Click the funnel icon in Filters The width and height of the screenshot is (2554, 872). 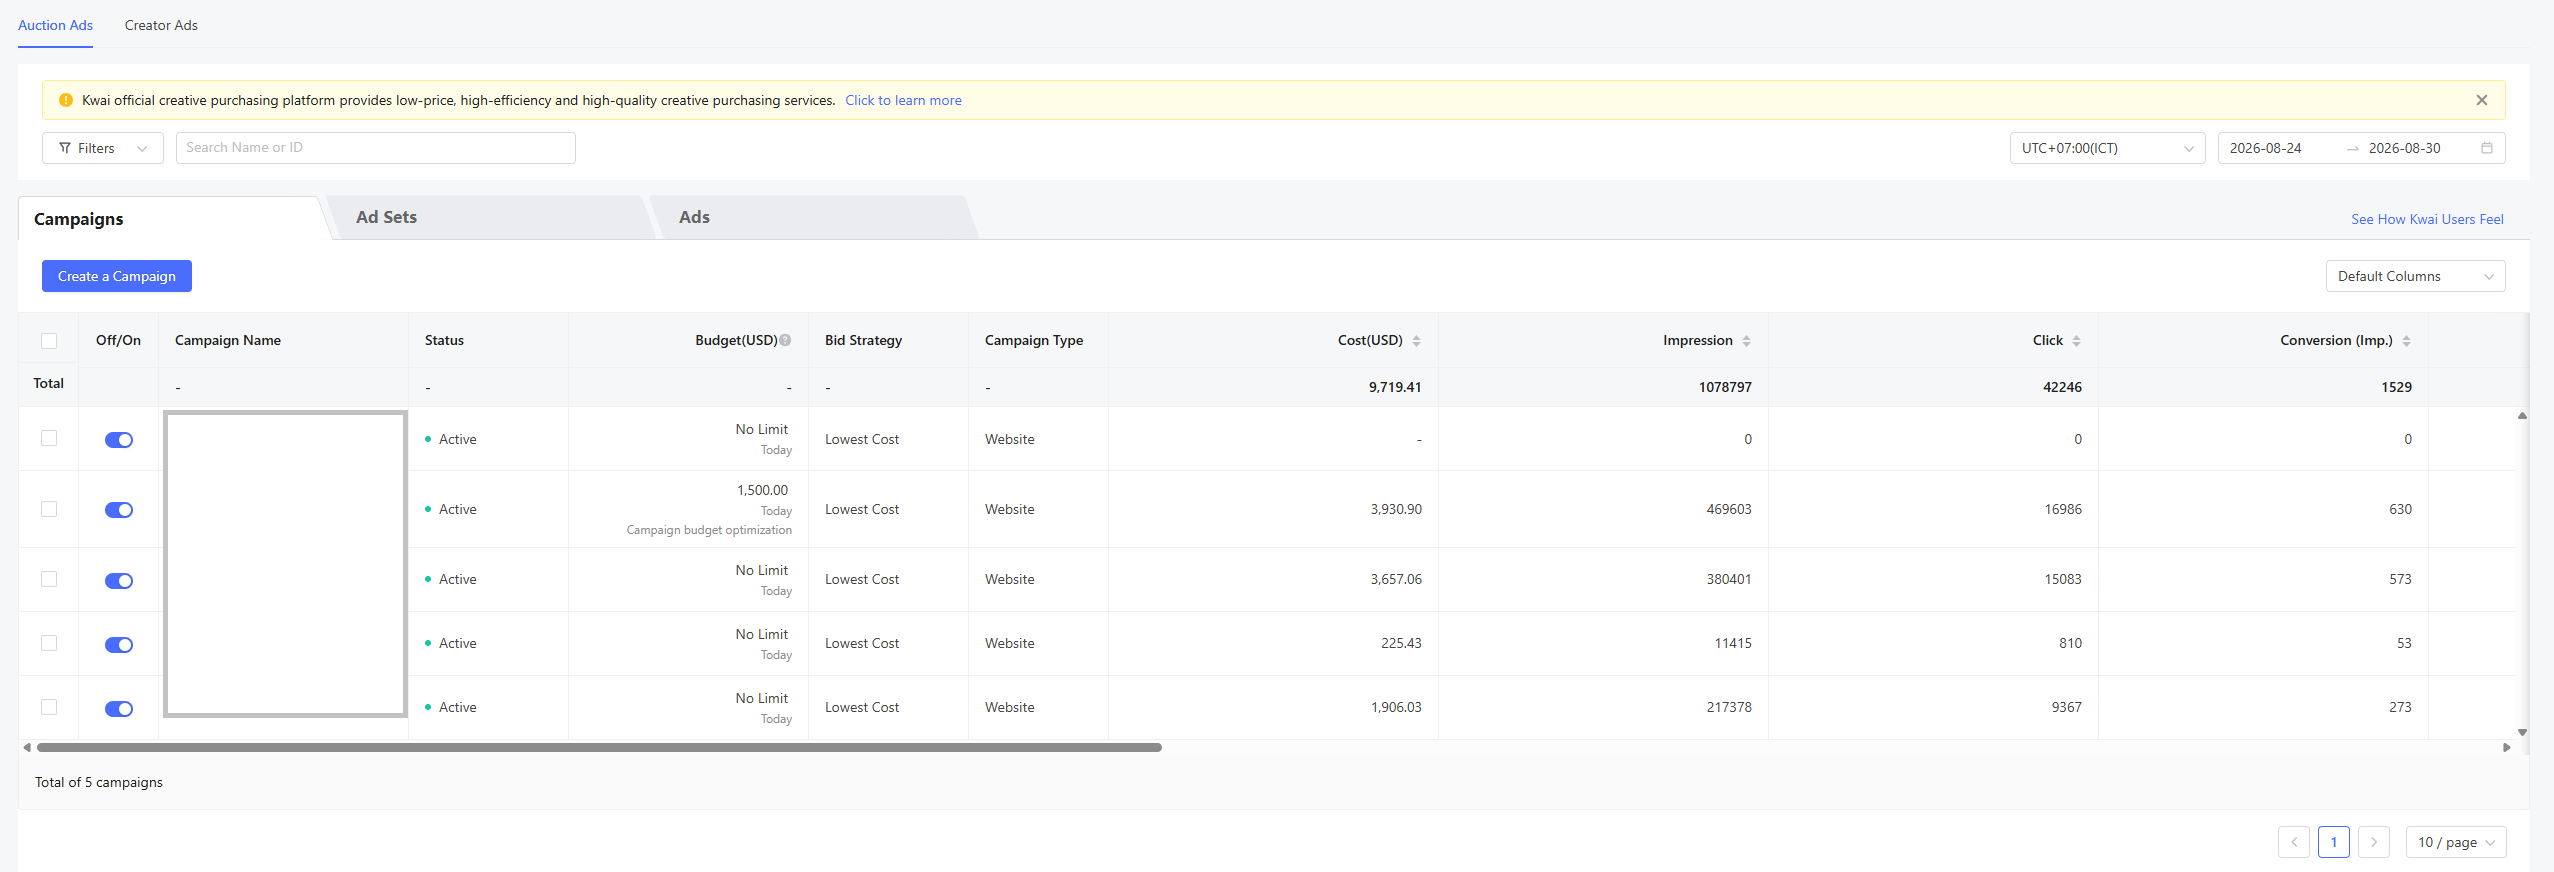(65, 148)
